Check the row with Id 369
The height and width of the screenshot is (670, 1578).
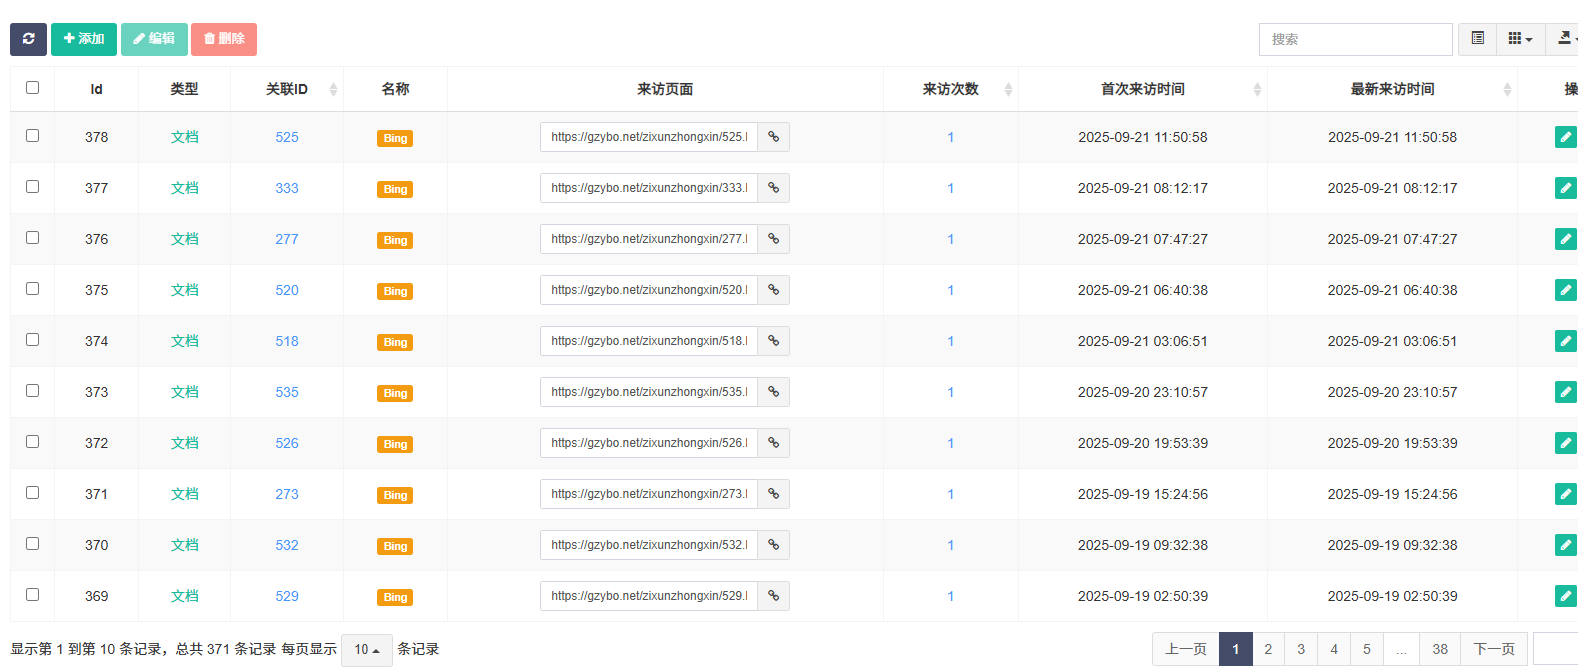click(x=32, y=595)
